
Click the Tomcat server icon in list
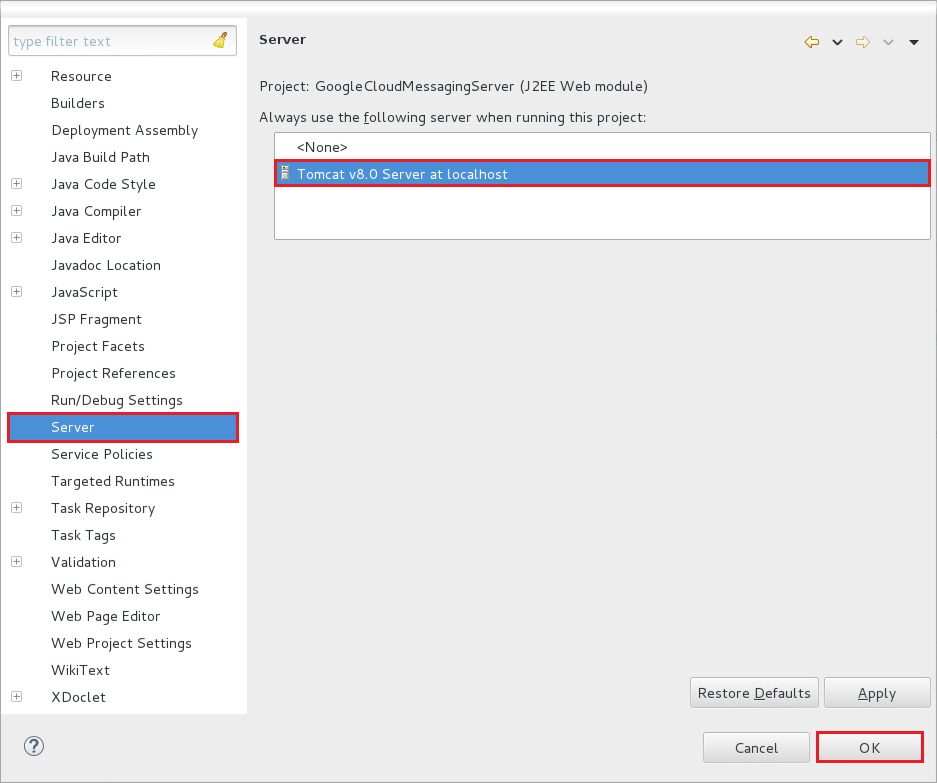tap(286, 173)
